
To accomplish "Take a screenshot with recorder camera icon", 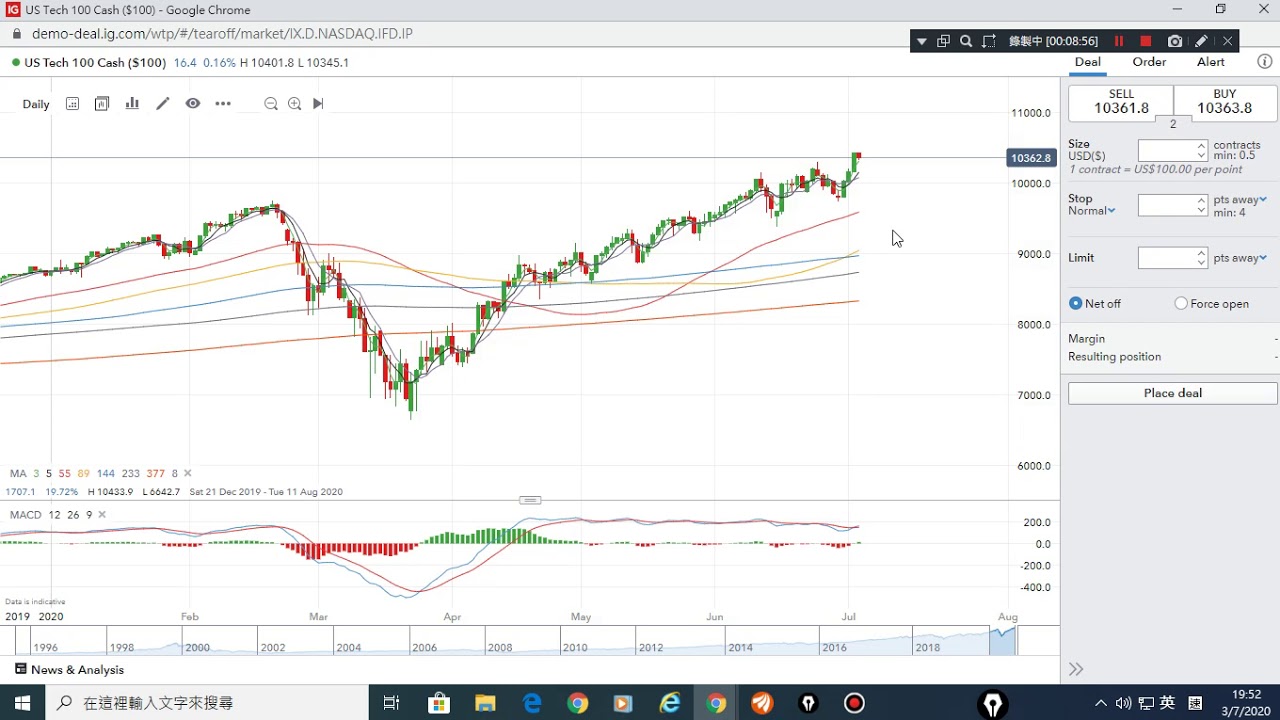I will click(x=1174, y=41).
